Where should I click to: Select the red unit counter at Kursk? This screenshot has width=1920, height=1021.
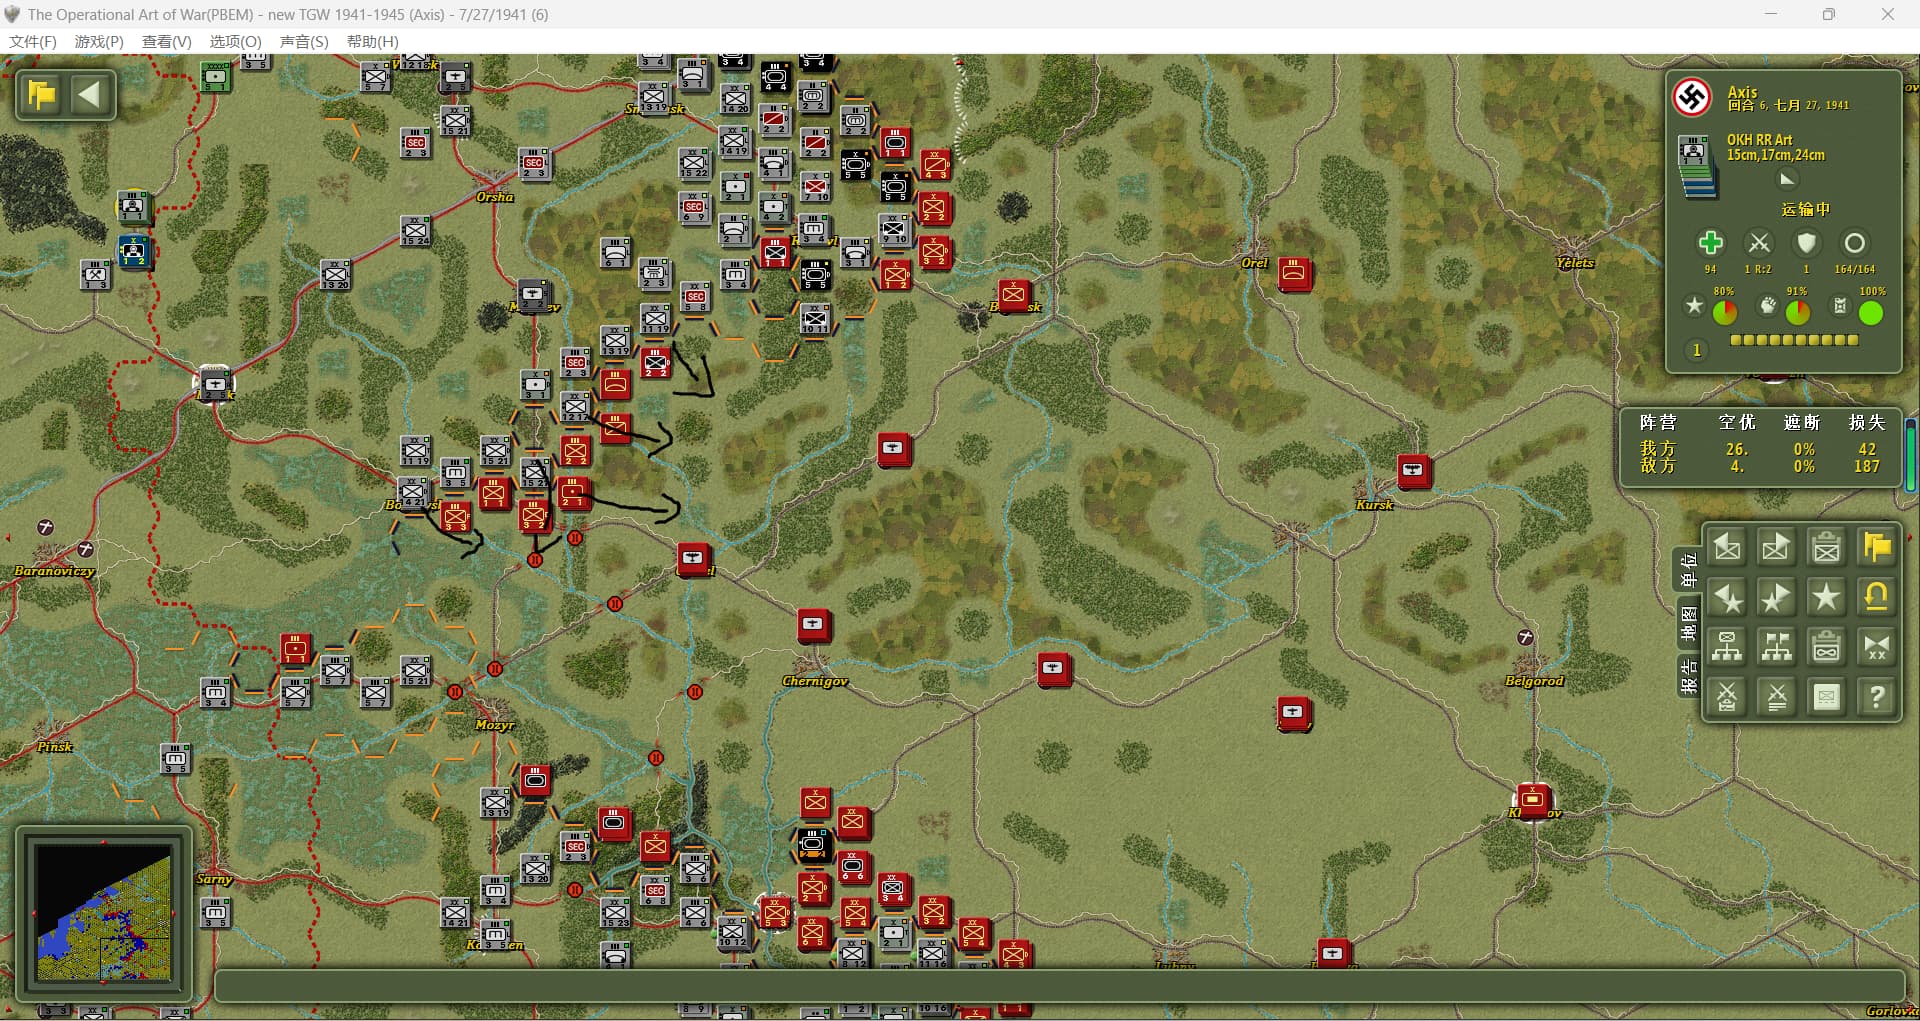(1413, 470)
